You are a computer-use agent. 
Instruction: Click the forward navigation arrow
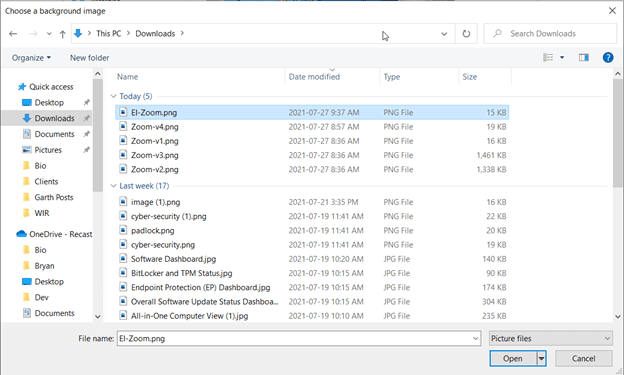[x=33, y=34]
